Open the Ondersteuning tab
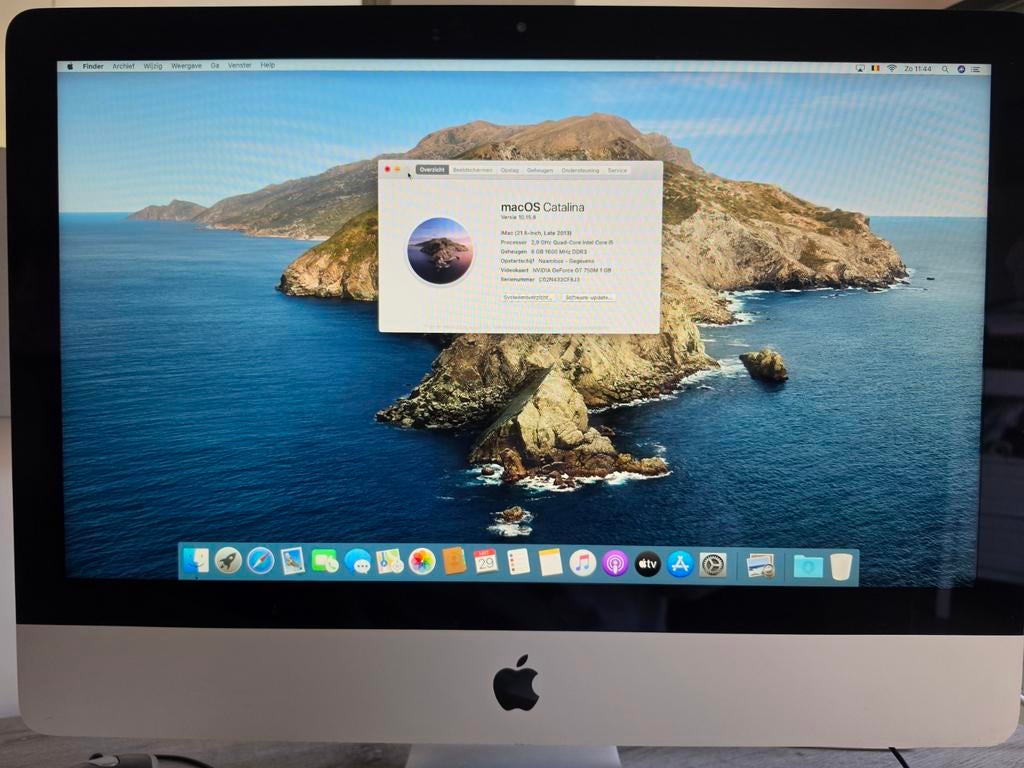Screen dimensions: 1024x768 (x=580, y=170)
